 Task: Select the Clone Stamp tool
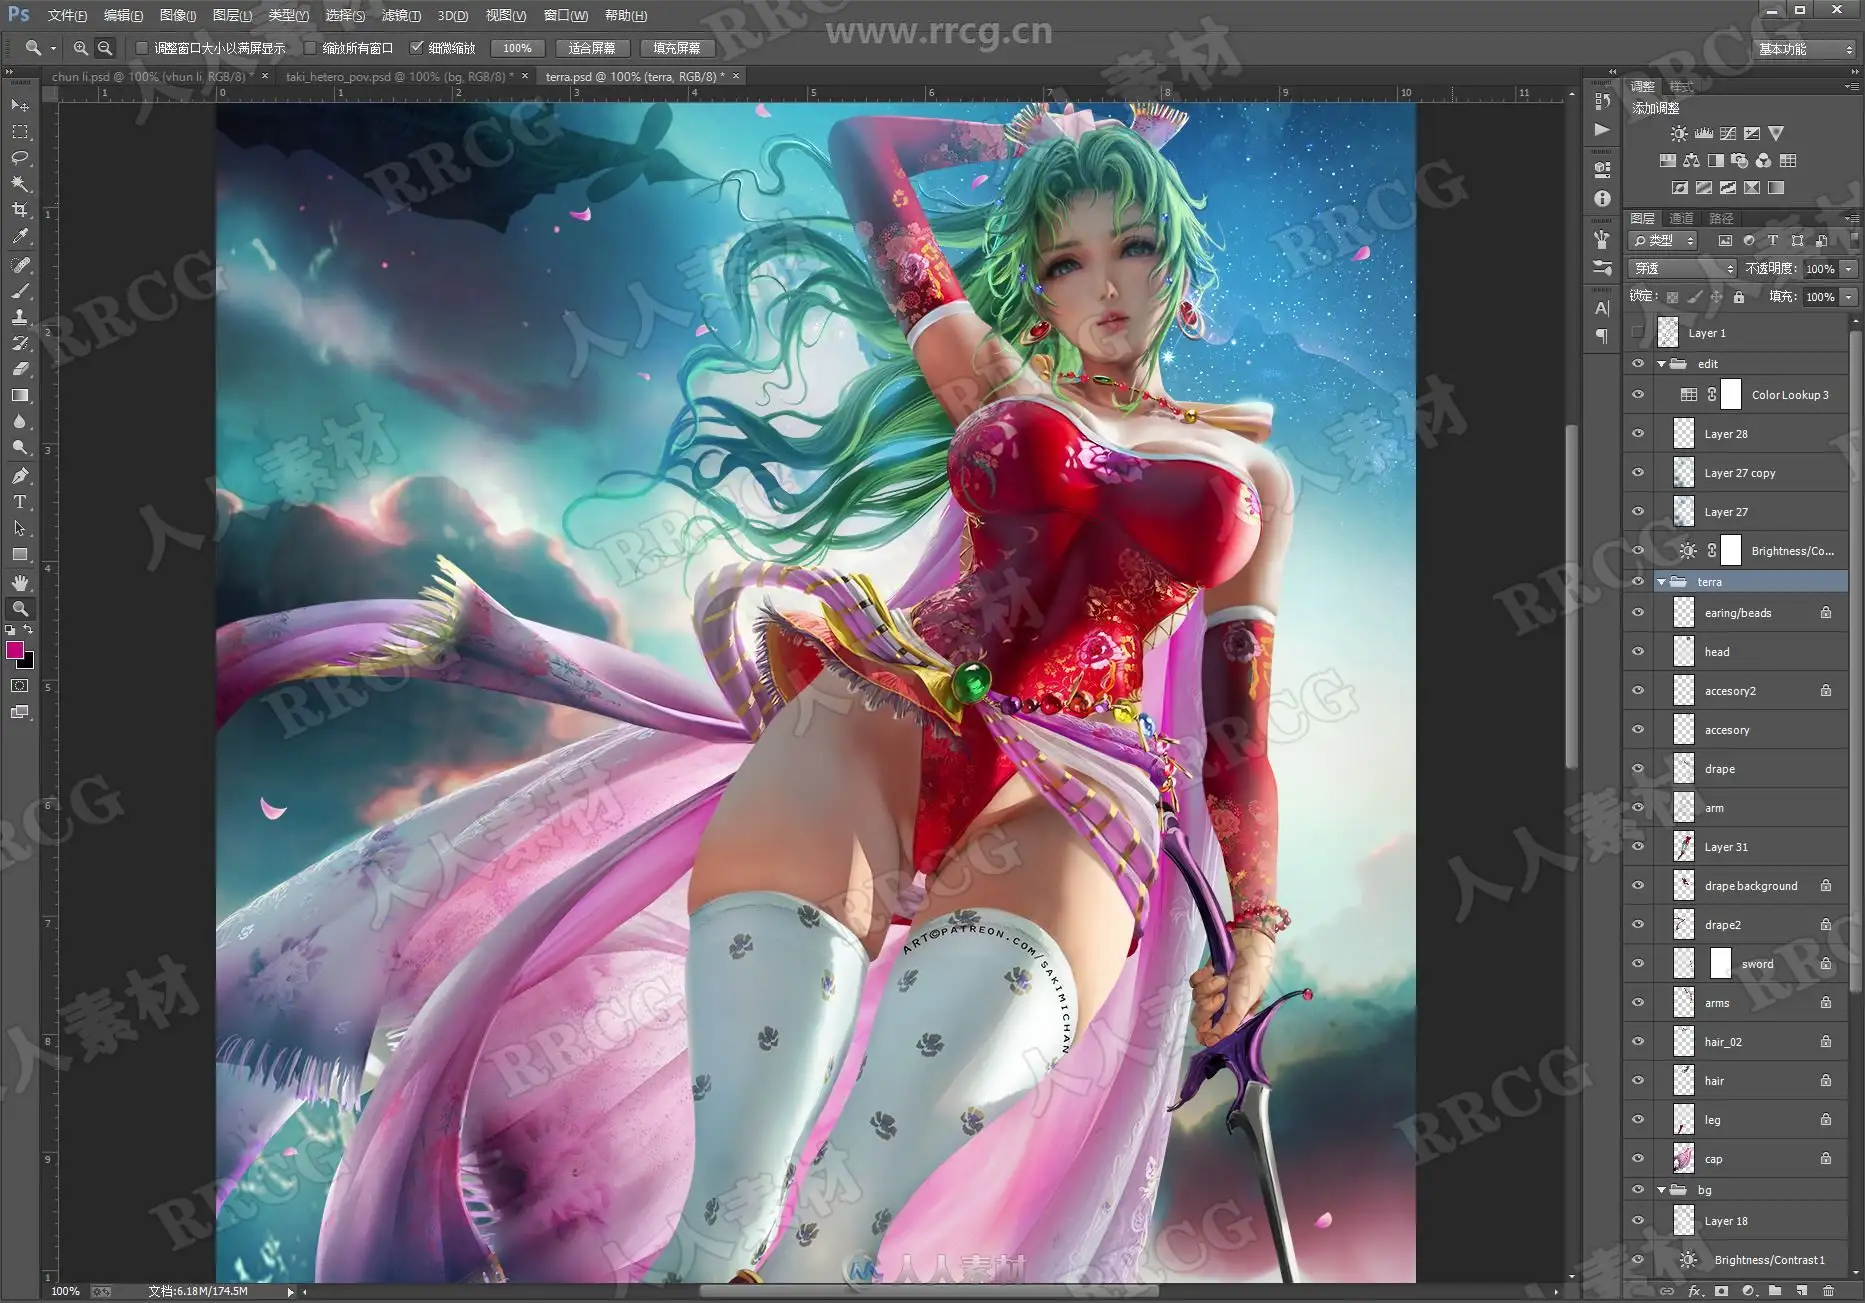coord(19,317)
